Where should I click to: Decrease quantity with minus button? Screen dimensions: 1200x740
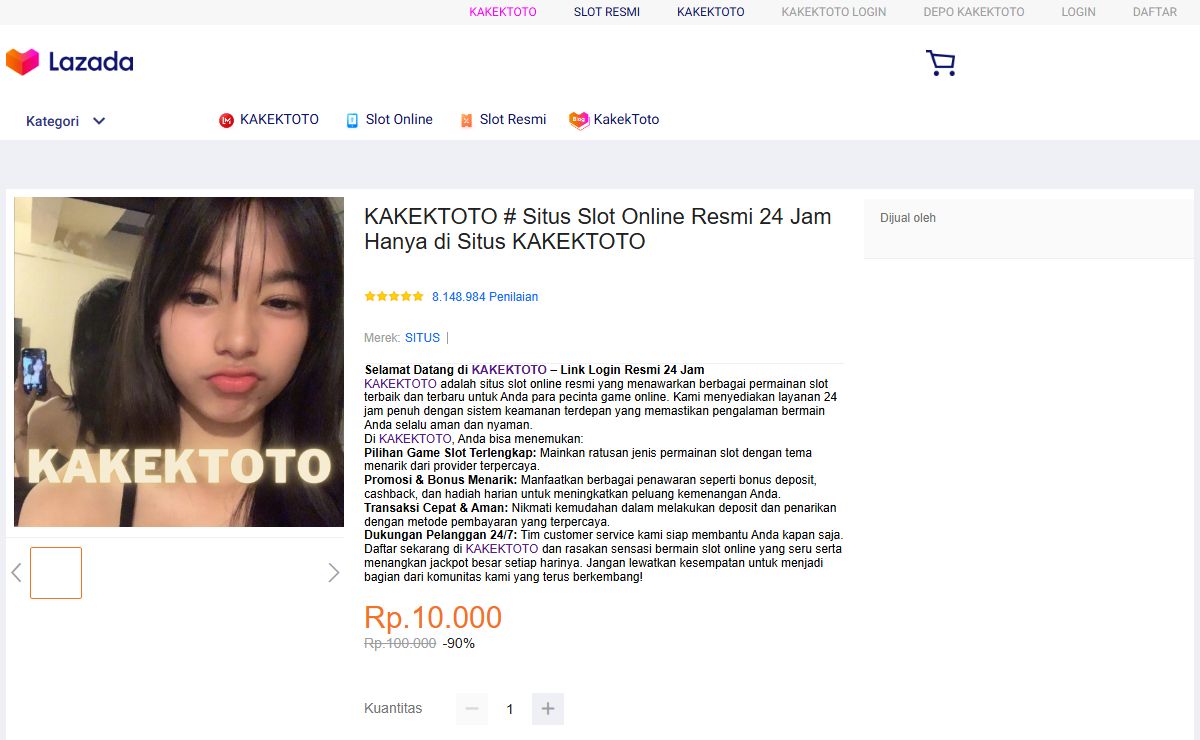tap(472, 709)
